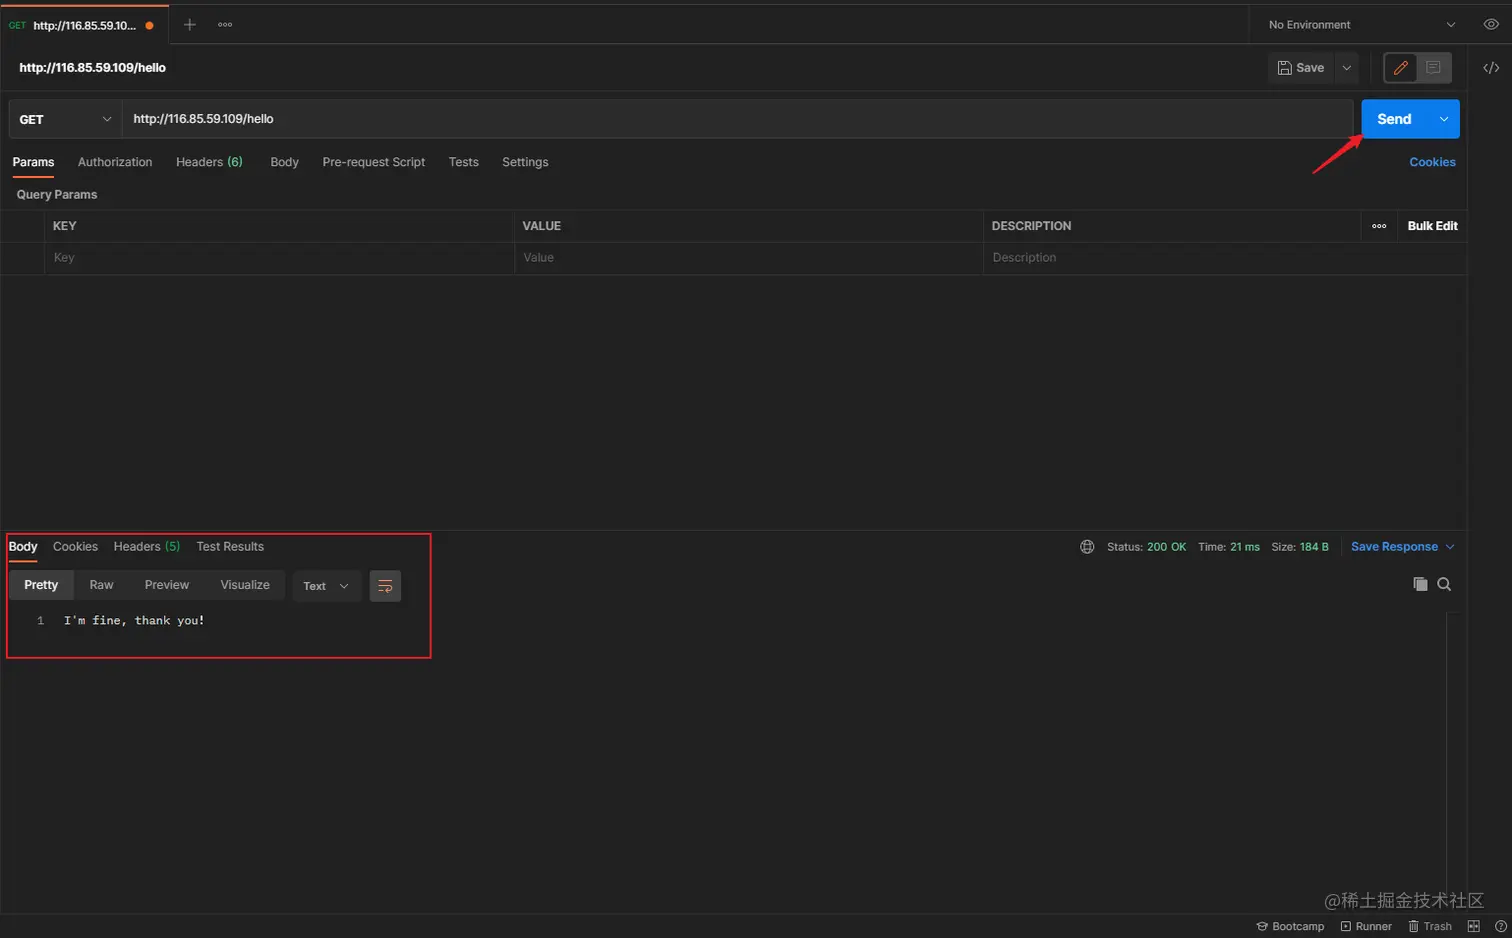
Task: Open the GET method dropdown
Action: (65, 119)
